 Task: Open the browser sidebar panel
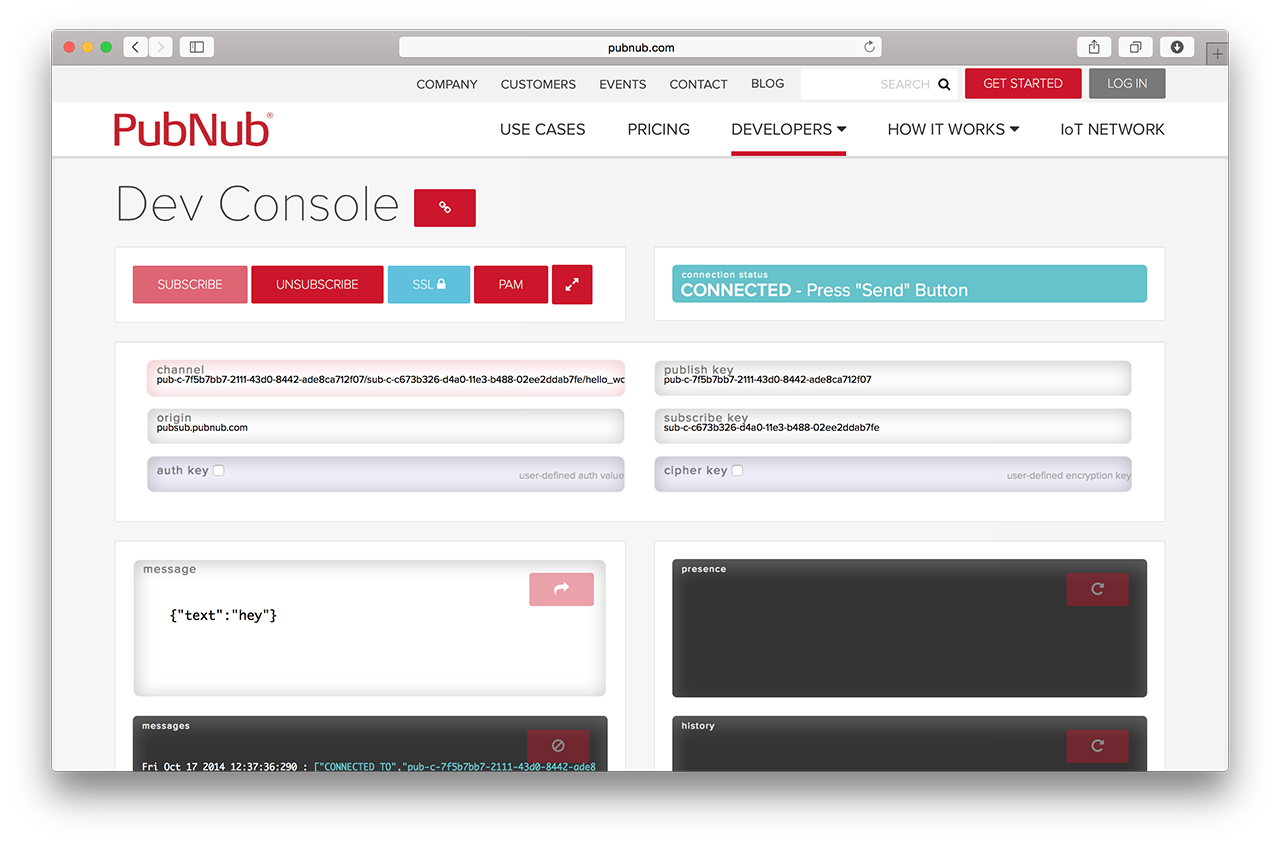(x=196, y=46)
